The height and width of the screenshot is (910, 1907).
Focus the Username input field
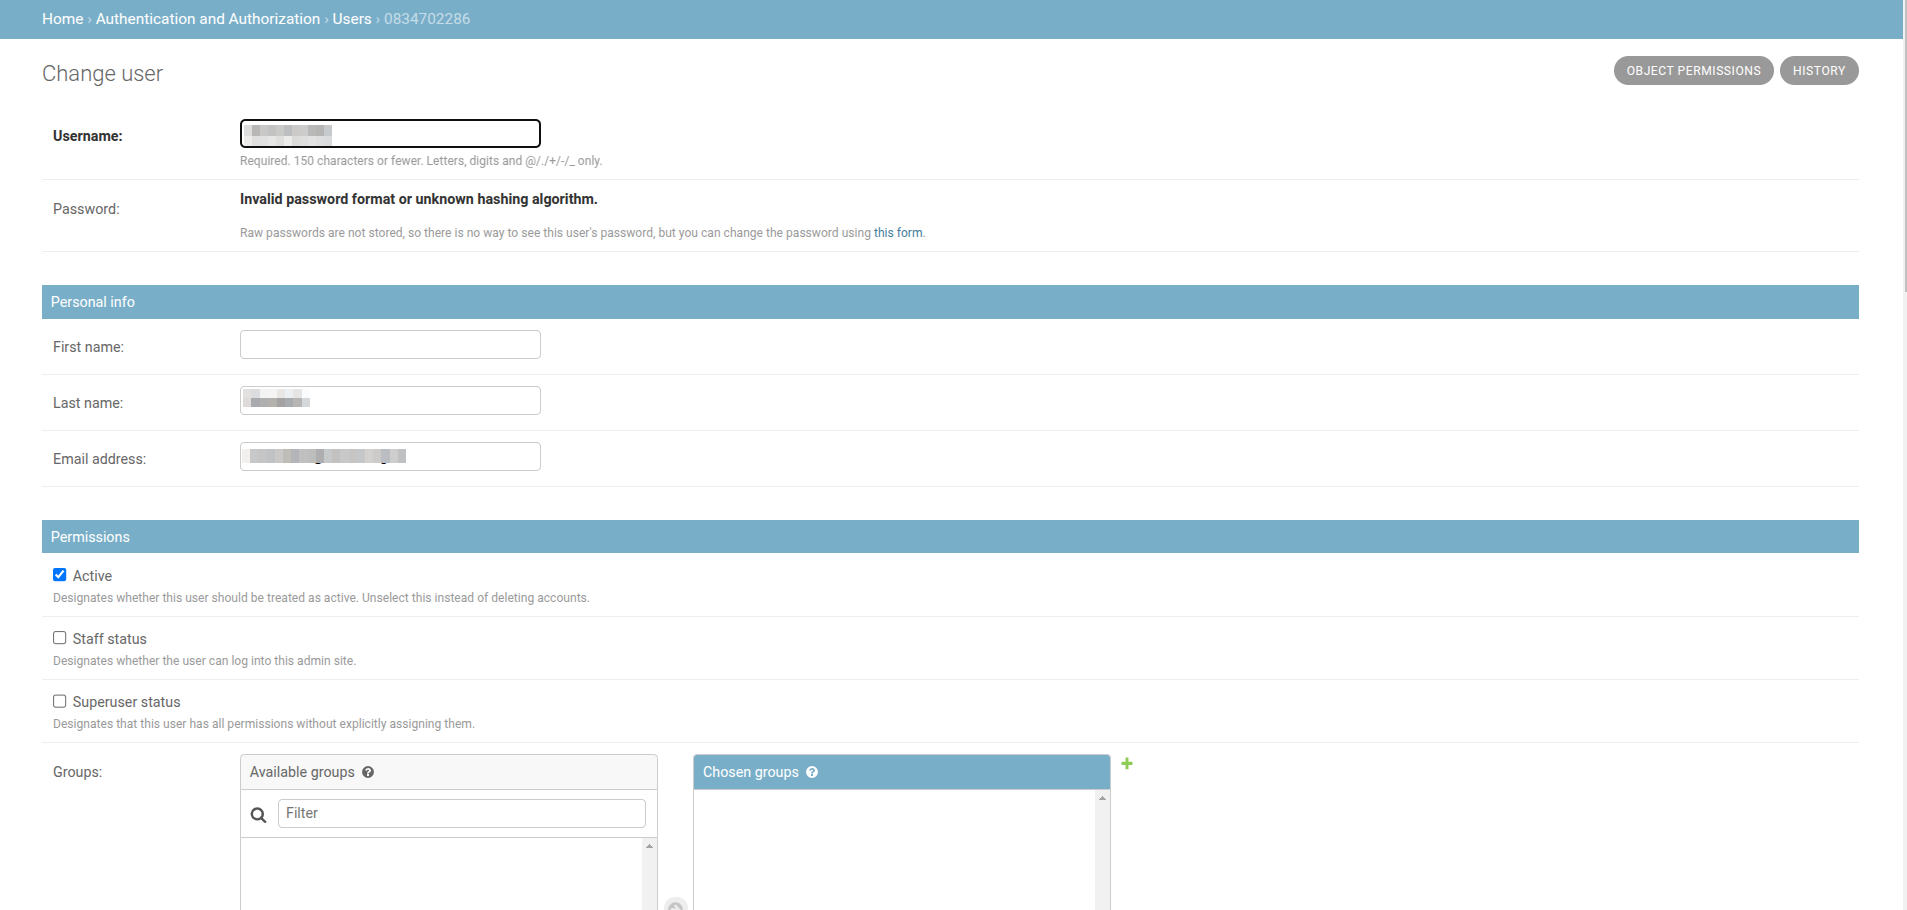pyautogui.click(x=390, y=133)
